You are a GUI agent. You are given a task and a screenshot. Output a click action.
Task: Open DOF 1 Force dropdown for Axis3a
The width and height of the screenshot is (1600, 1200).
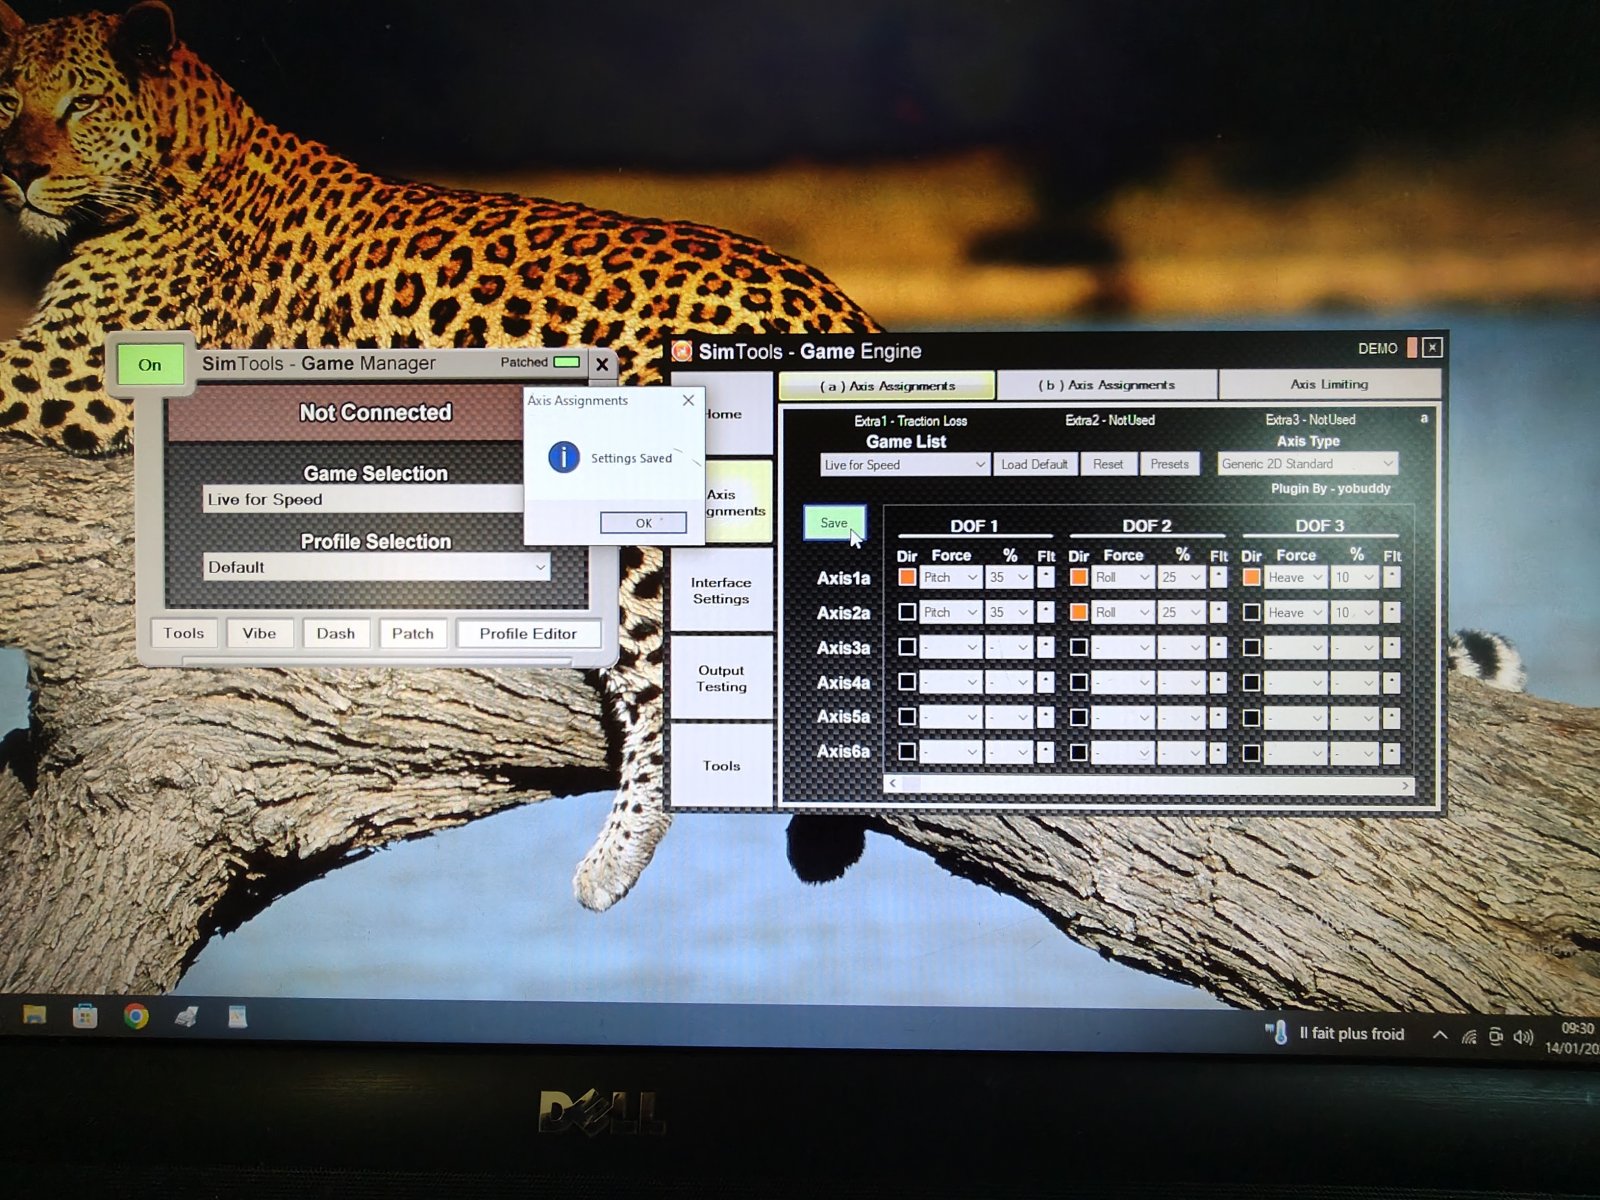(x=950, y=647)
